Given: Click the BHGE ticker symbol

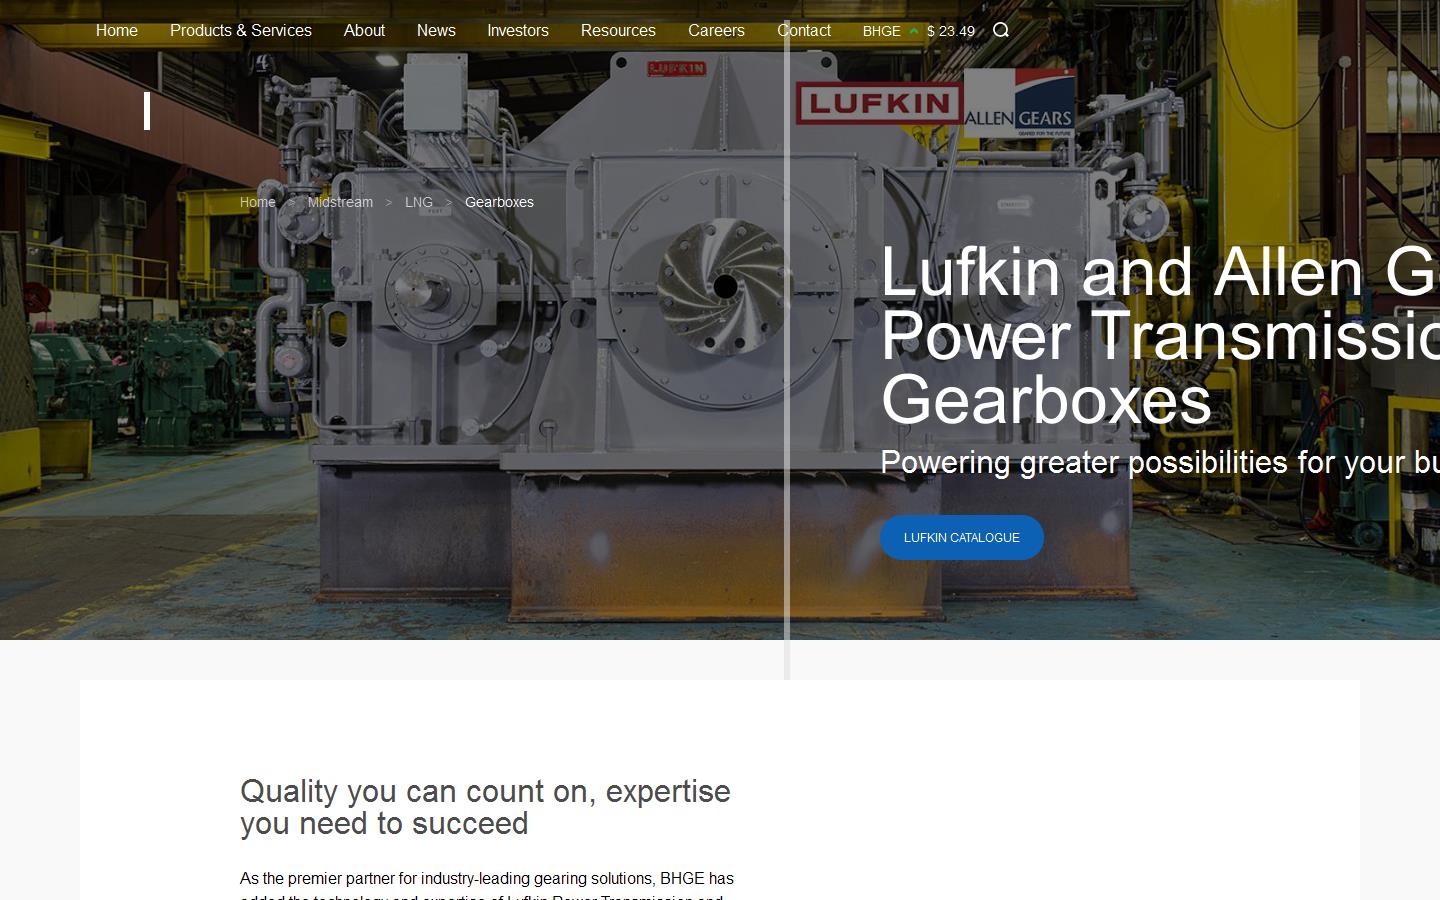Looking at the screenshot, I should point(881,31).
